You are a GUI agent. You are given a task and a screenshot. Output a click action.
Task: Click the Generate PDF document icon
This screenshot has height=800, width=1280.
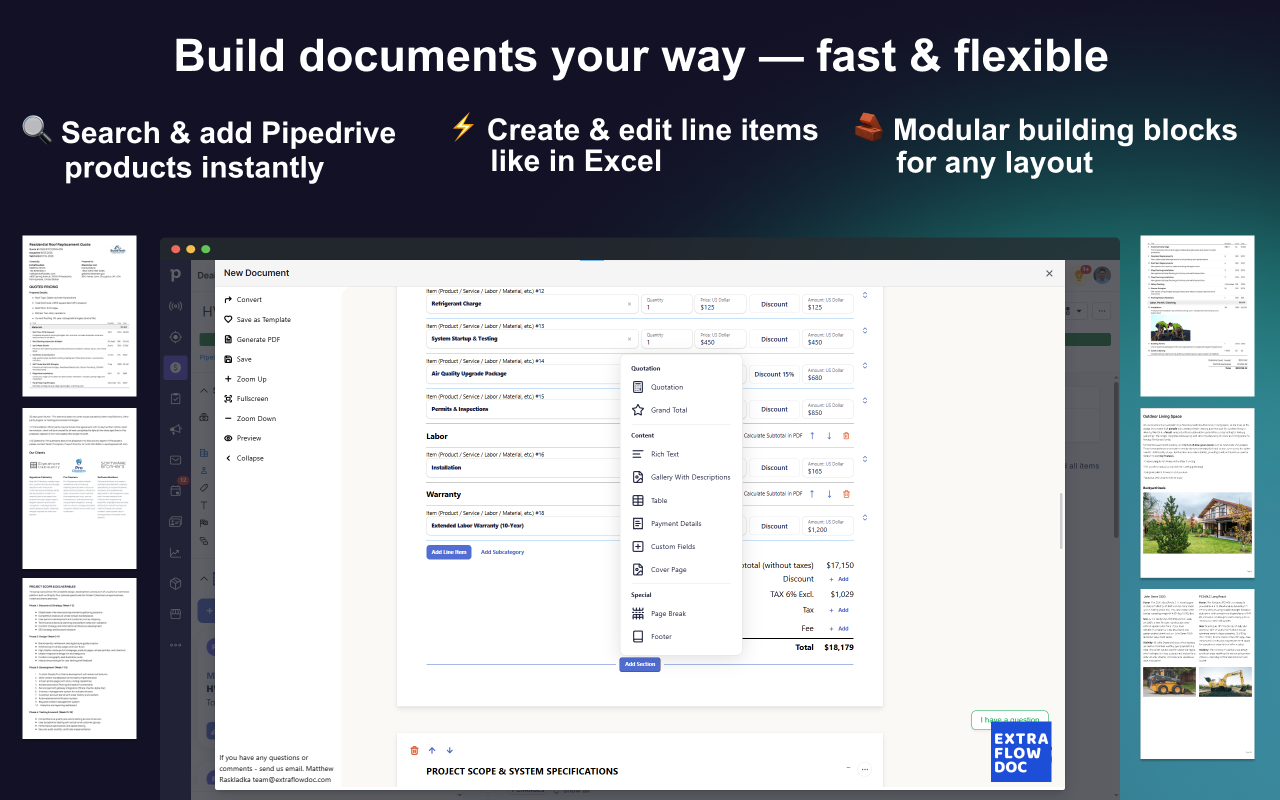point(228,340)
